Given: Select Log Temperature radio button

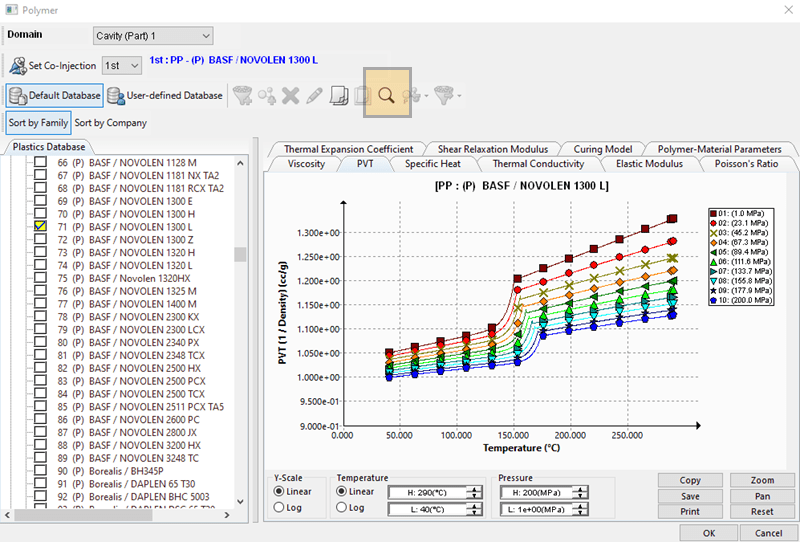Looking at the screenshot, I should (341, 507).
